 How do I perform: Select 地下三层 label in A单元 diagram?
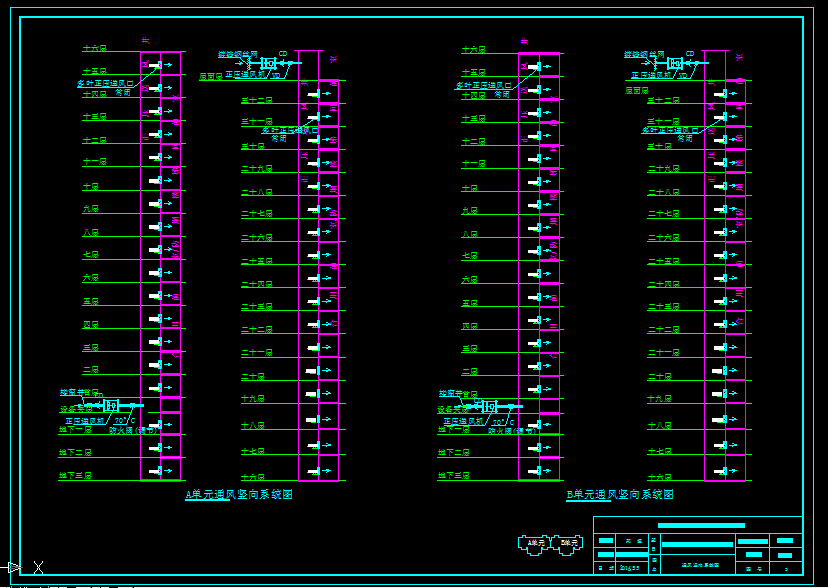pos(75,476)
